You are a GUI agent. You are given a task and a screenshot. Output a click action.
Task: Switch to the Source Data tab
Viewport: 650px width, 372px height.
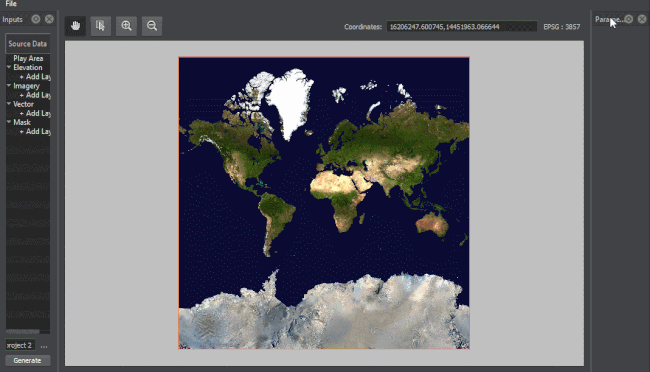point(27,44)
